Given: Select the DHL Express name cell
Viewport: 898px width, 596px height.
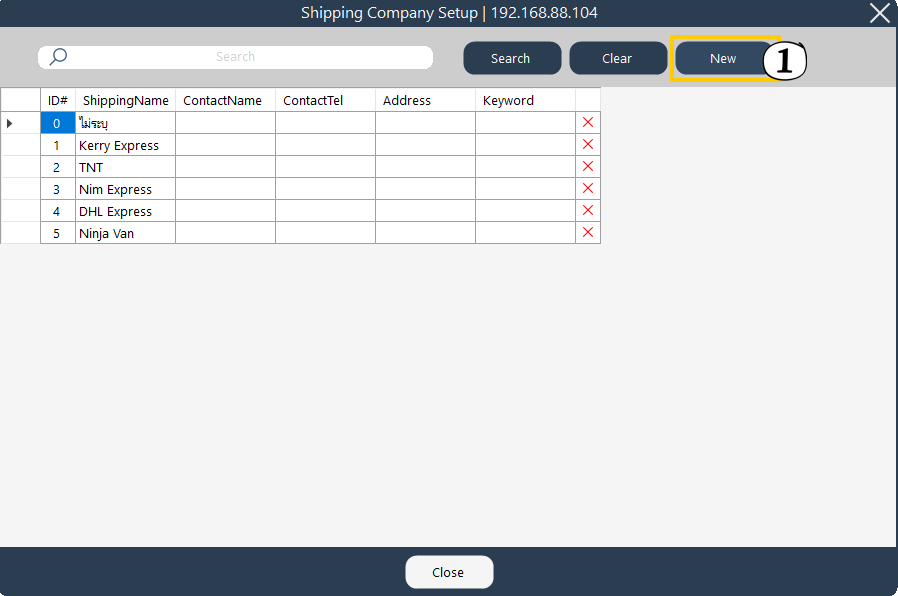Looking at the screenshot, I should tap(125, 211).
